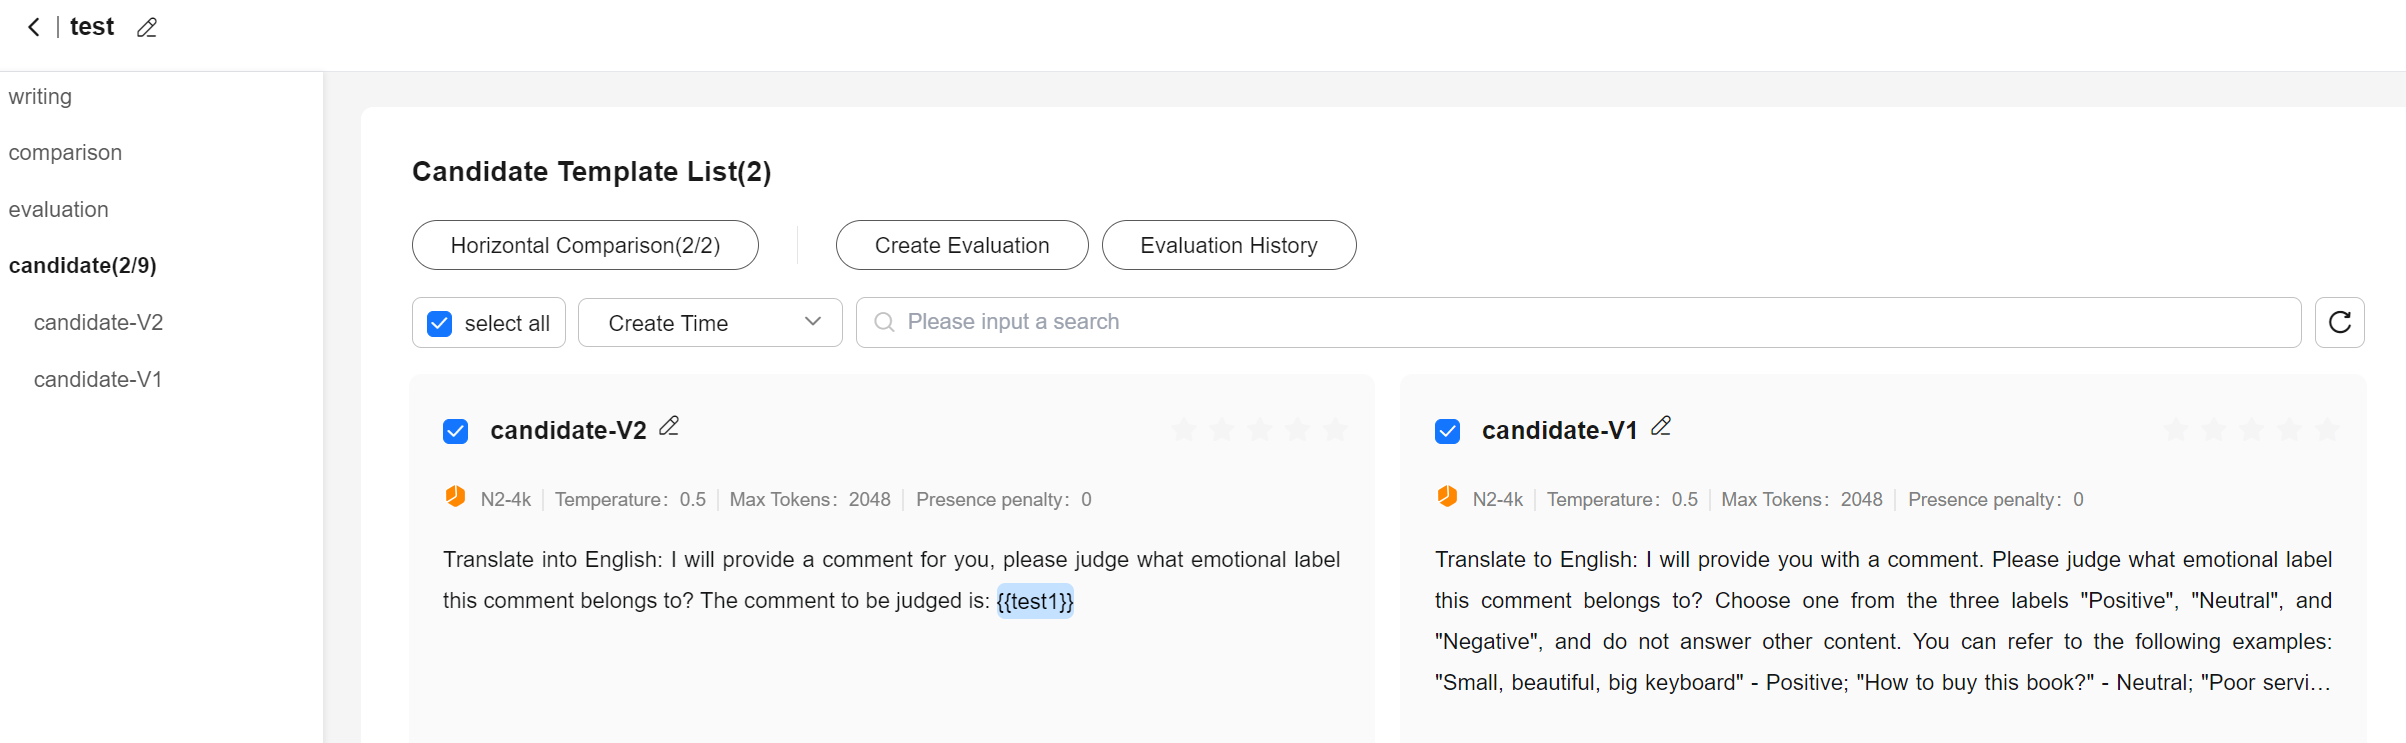Click the edit pencil next to test title

point(147,28)
